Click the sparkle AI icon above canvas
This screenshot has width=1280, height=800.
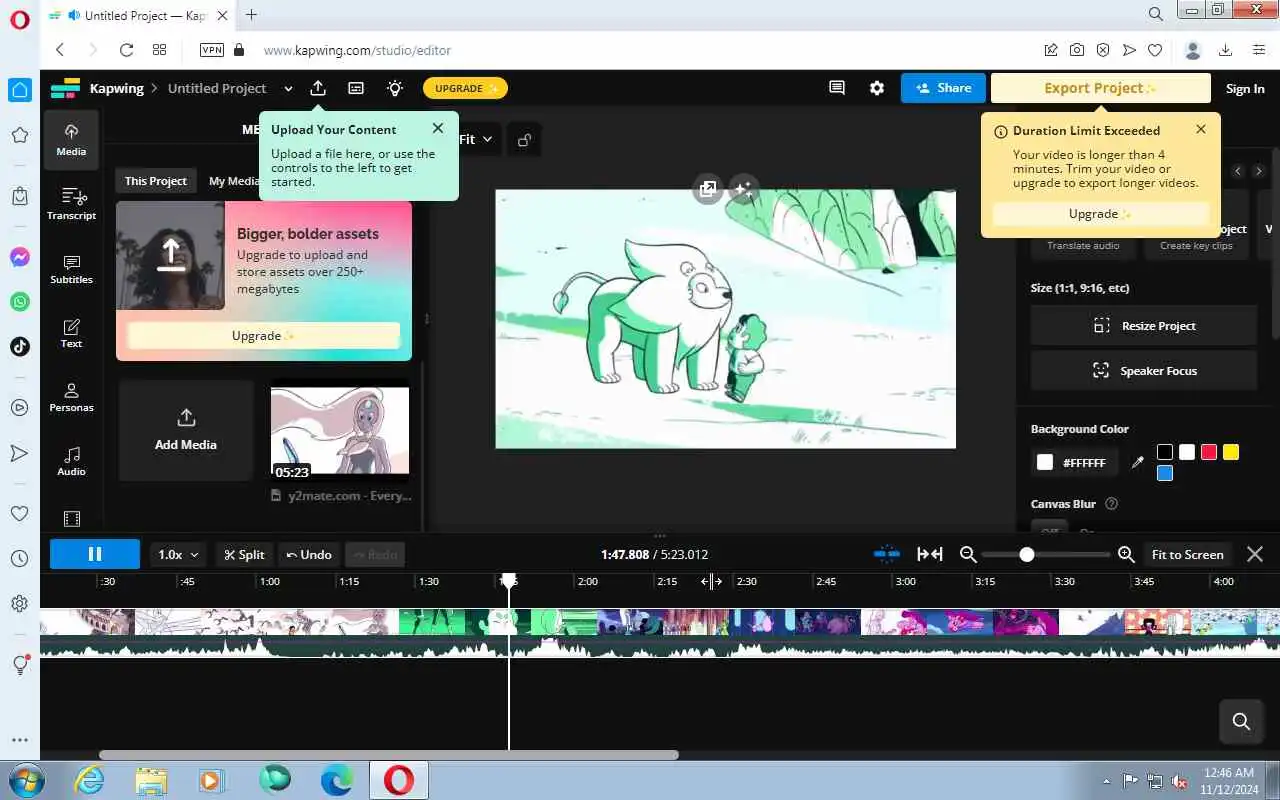pyautogui.click(x=743, y=189)
